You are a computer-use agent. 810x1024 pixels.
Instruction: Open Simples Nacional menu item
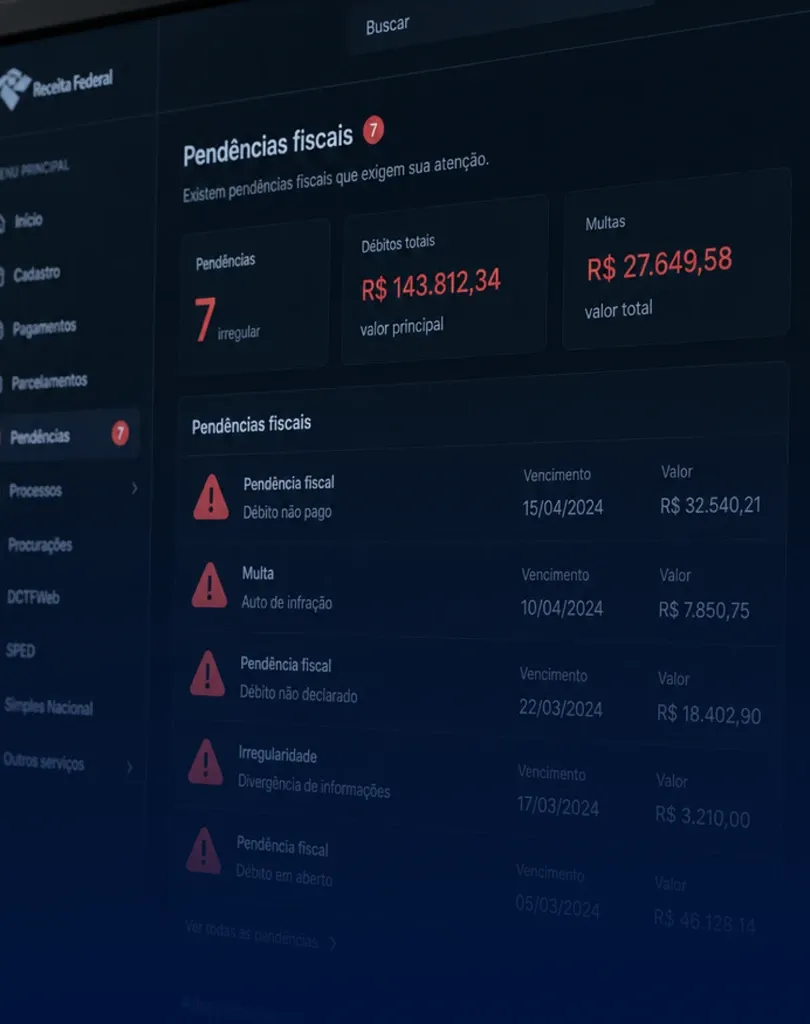click(48, 706)
